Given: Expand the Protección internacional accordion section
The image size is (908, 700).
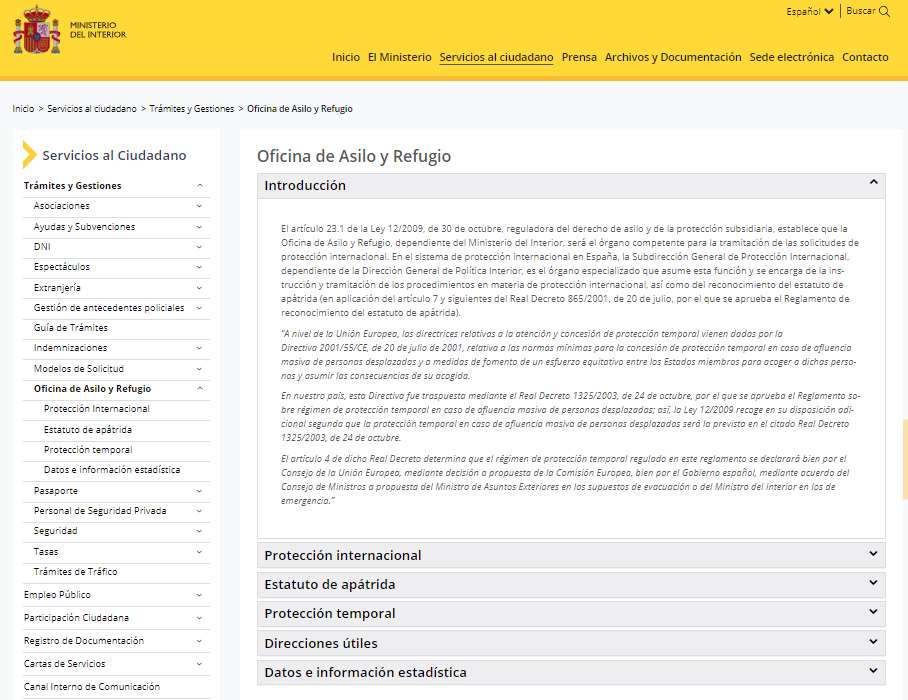Looking at the screenshot, I should tap(571, 555).
